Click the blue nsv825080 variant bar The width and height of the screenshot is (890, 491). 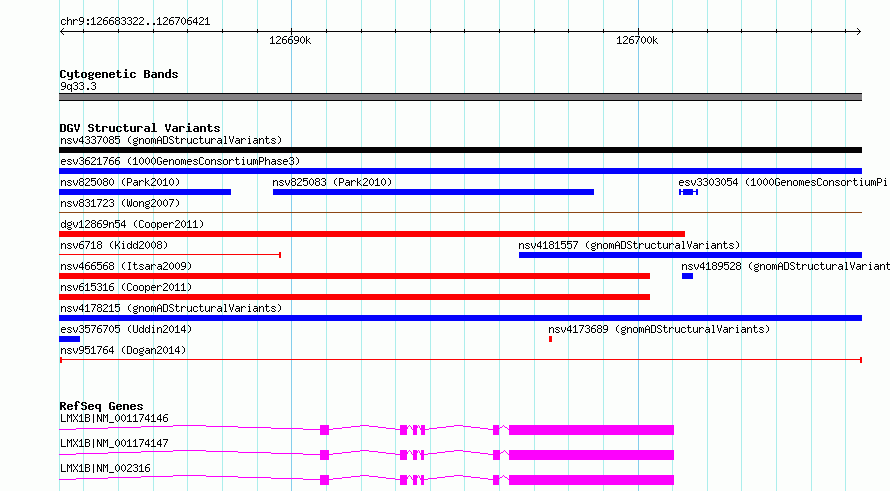click(145, 192)
